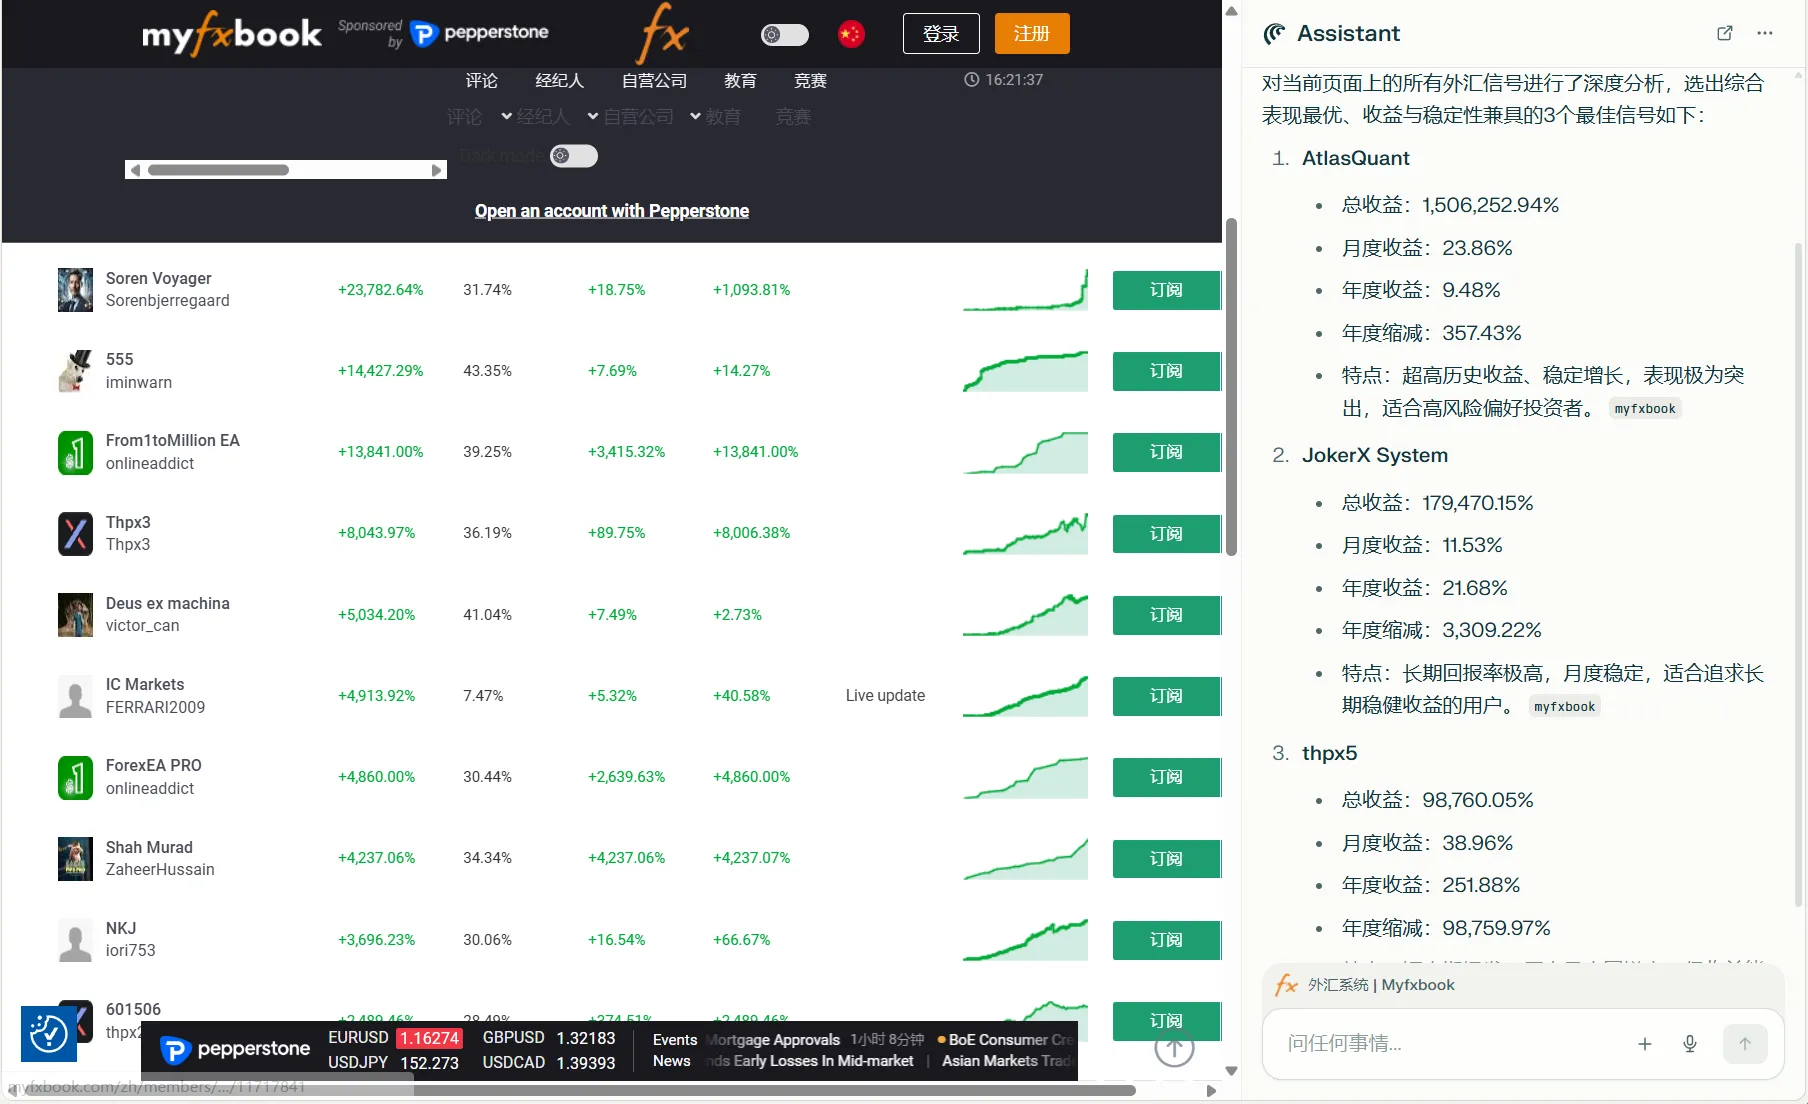Subscribe to Soren Voyager with 订阅
The width and height of the screenshot is (1808, 1104).
tap(1166, 290)
